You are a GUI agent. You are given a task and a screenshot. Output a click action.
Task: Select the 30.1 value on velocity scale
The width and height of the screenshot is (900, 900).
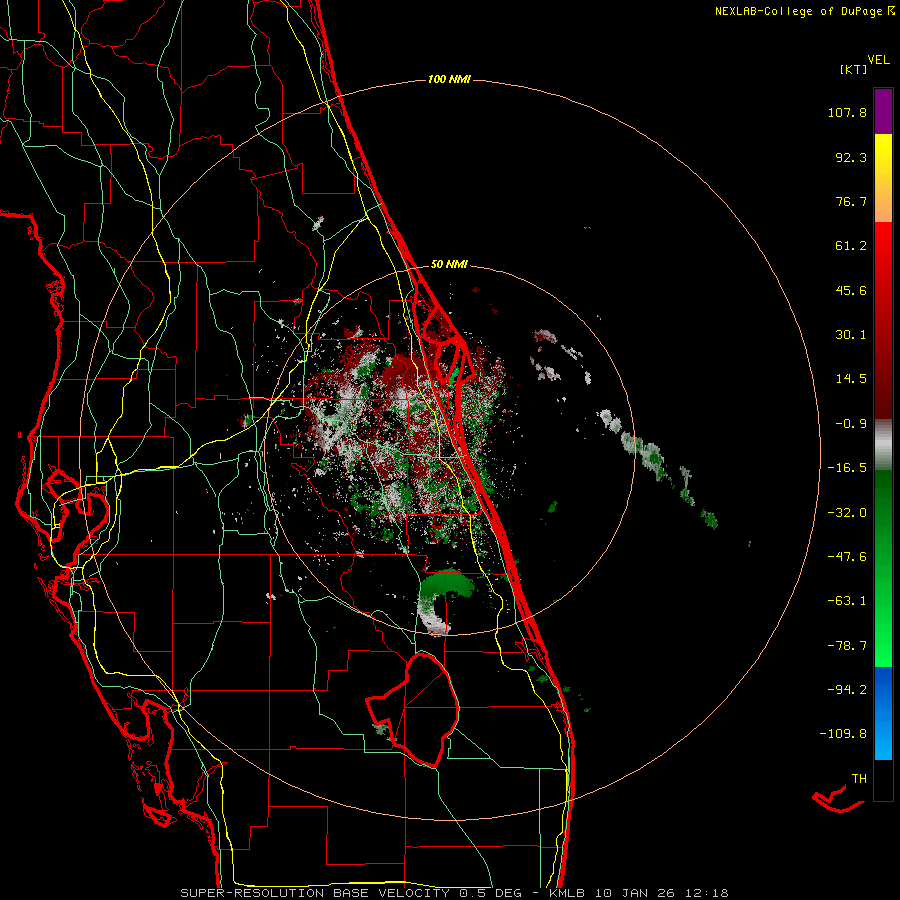[x=851, y=335]
